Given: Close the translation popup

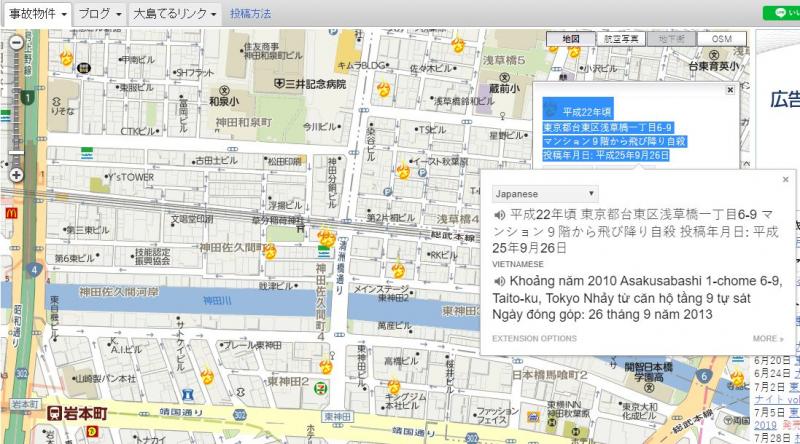Looking at the screenshot, I should click(786, 179).
